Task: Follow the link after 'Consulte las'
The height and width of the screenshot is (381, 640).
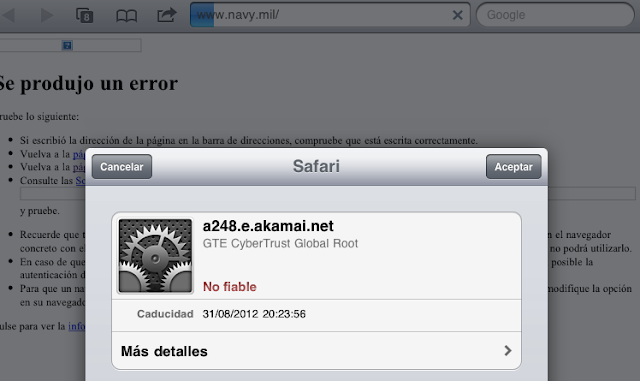Action: click(x=80, y=180)
